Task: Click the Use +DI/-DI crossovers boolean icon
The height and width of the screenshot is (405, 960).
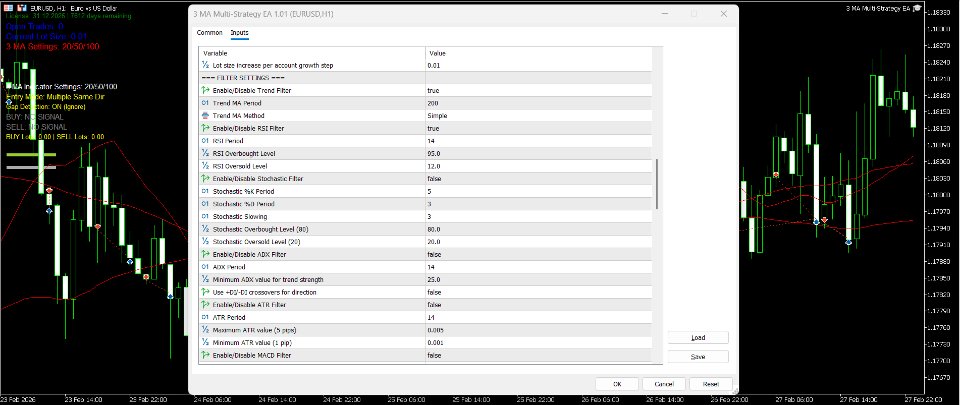Action: [205, 292]
